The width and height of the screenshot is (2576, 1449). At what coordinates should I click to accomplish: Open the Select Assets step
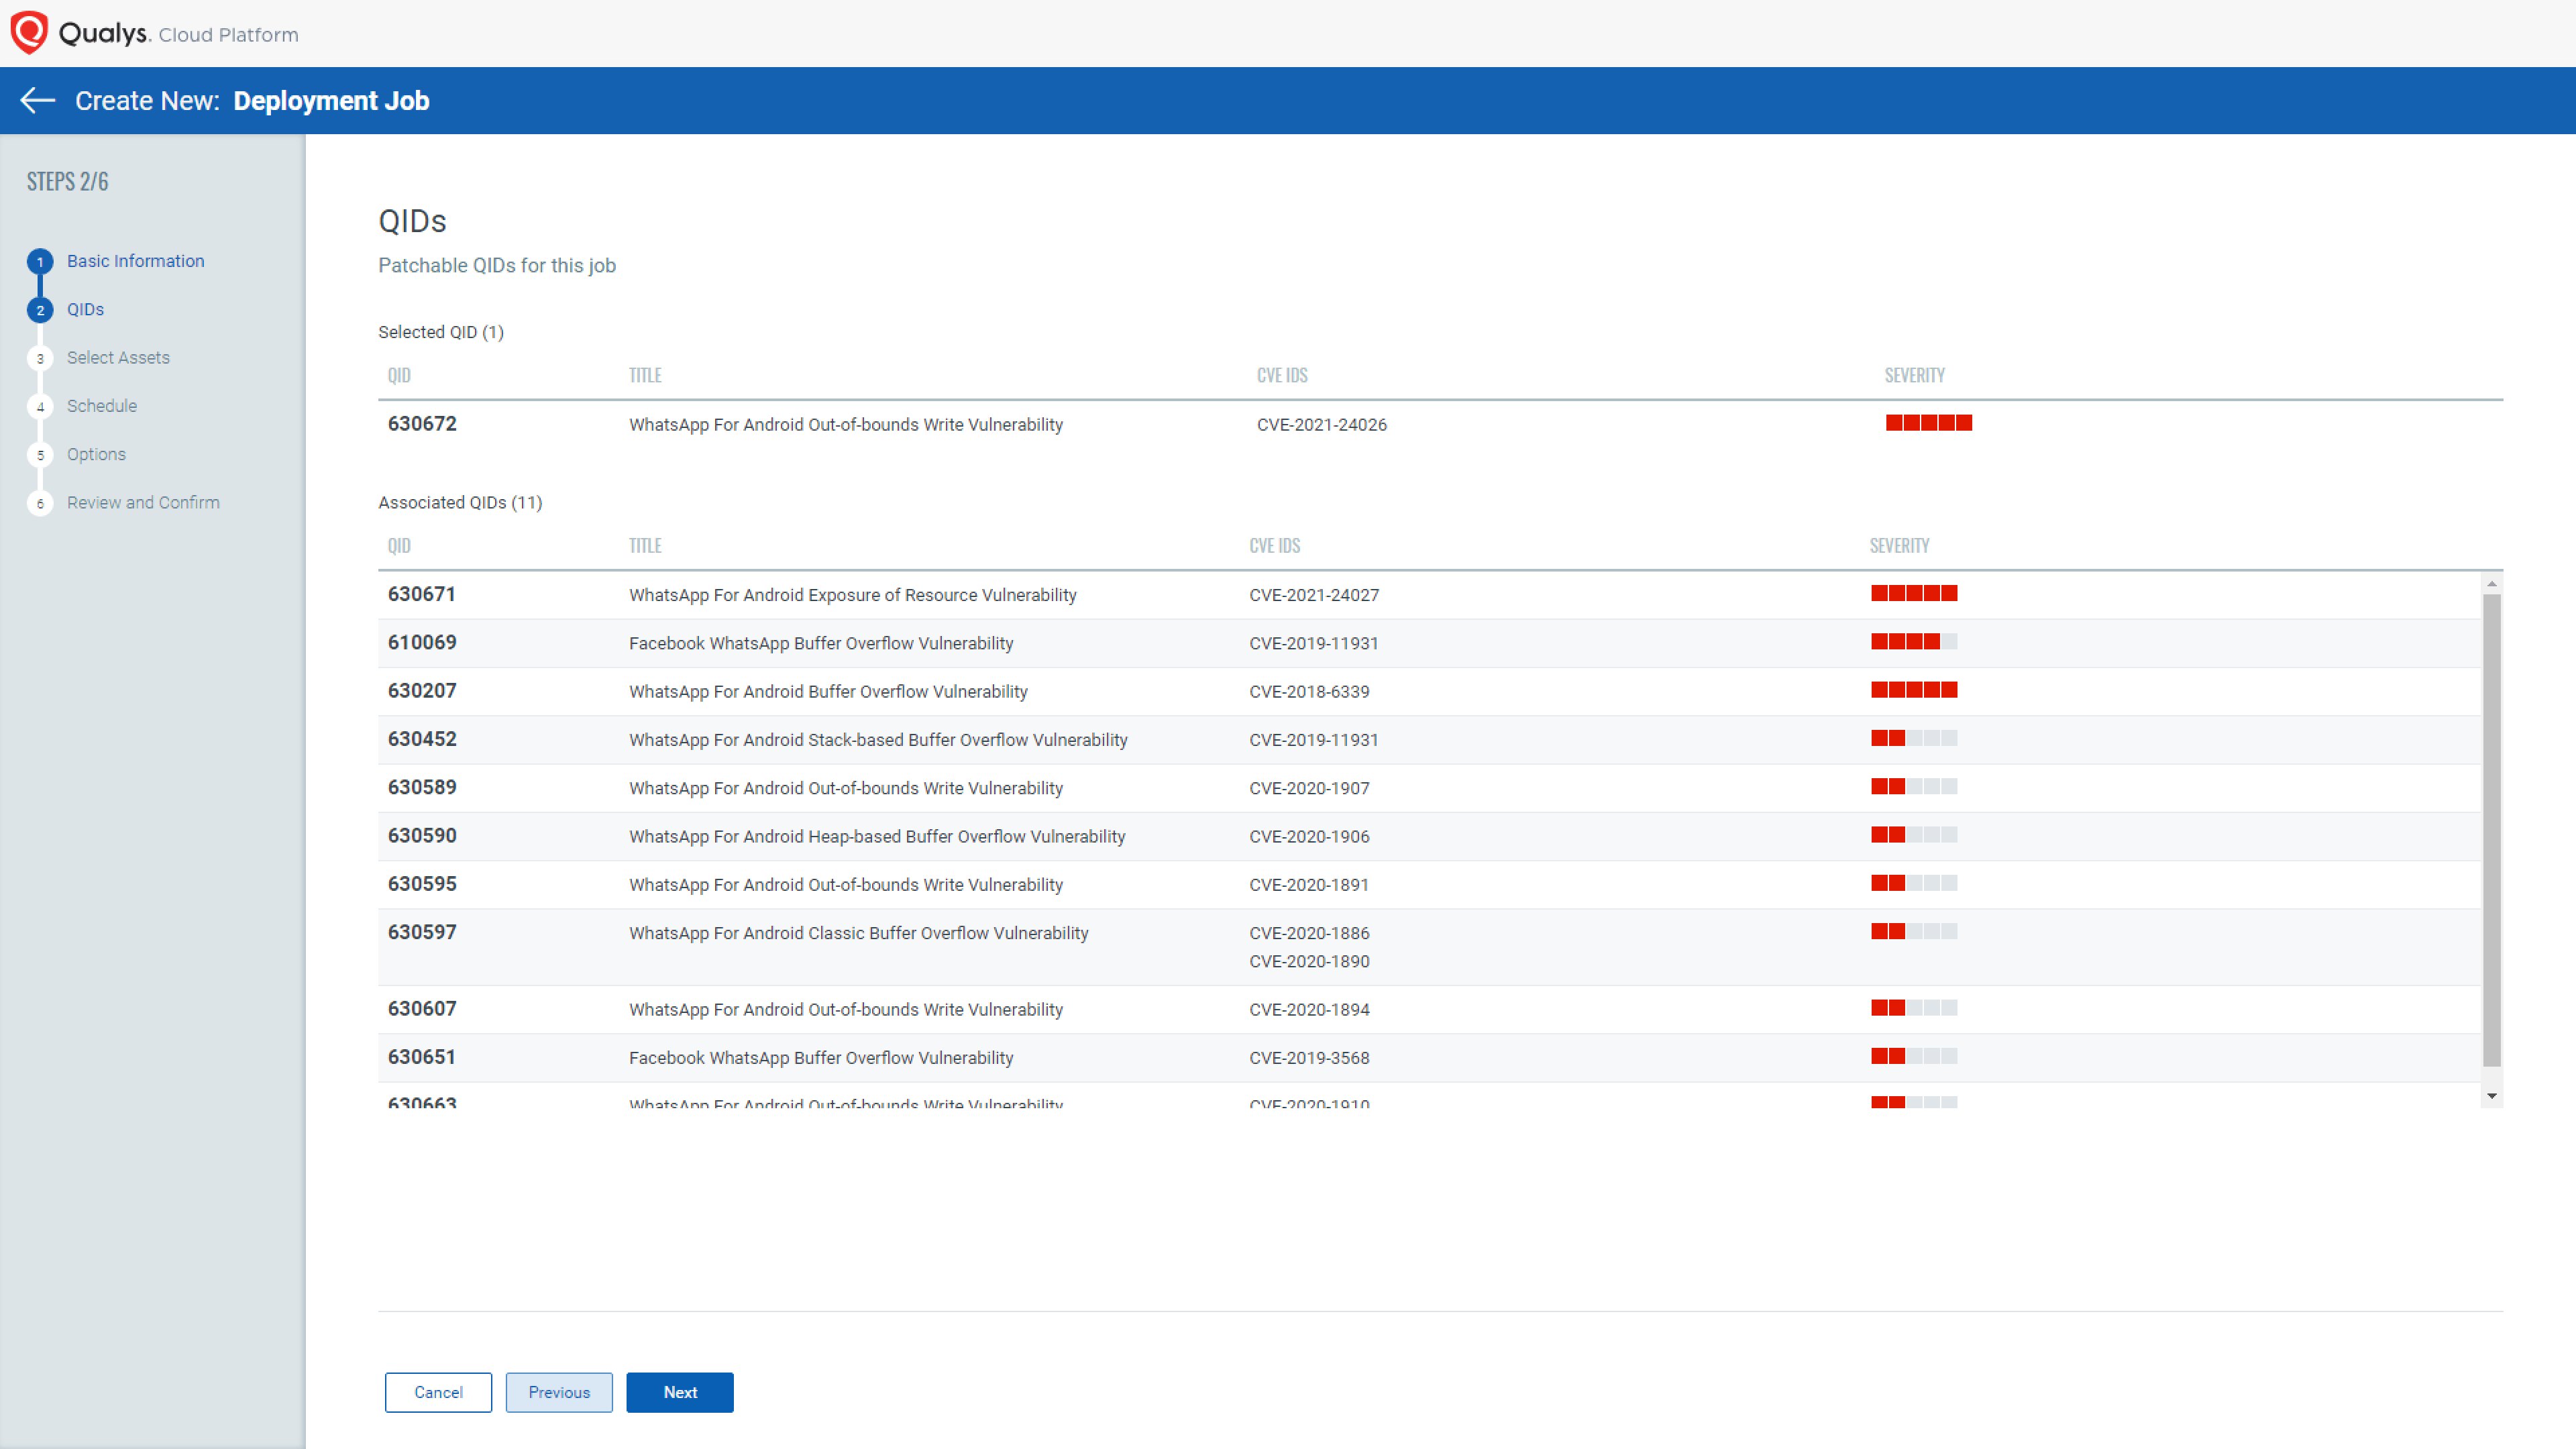click(118, 357)
